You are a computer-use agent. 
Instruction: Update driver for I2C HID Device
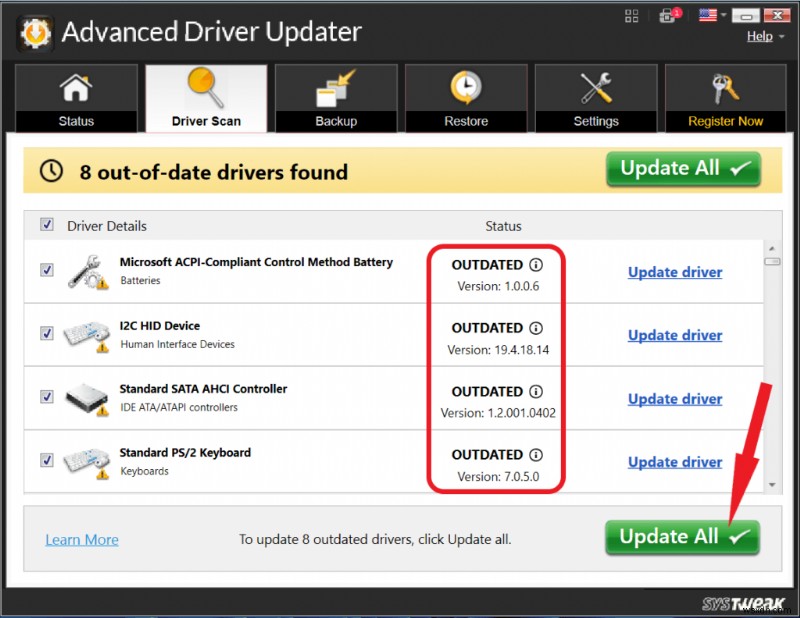click(x=675, y=335)
